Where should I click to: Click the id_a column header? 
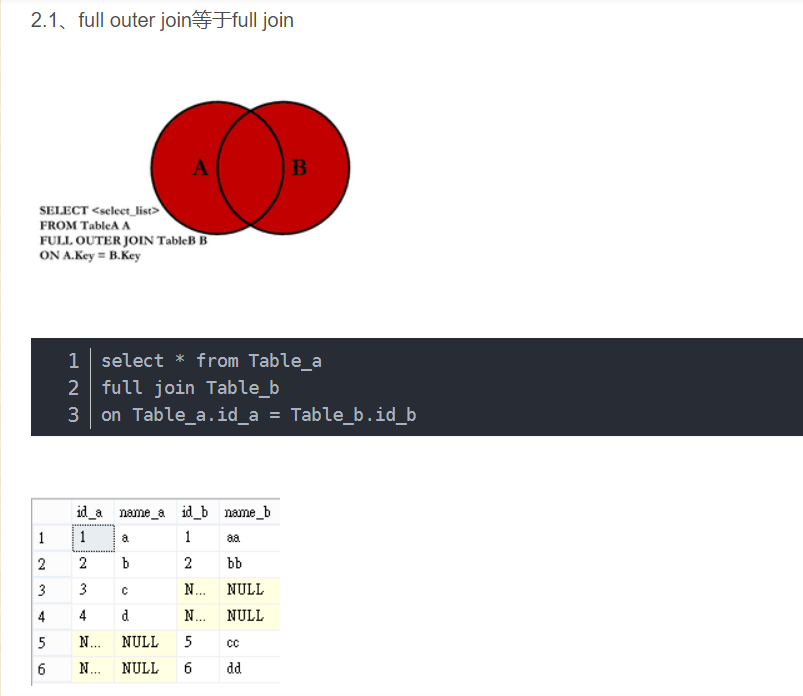coord(93,512)
